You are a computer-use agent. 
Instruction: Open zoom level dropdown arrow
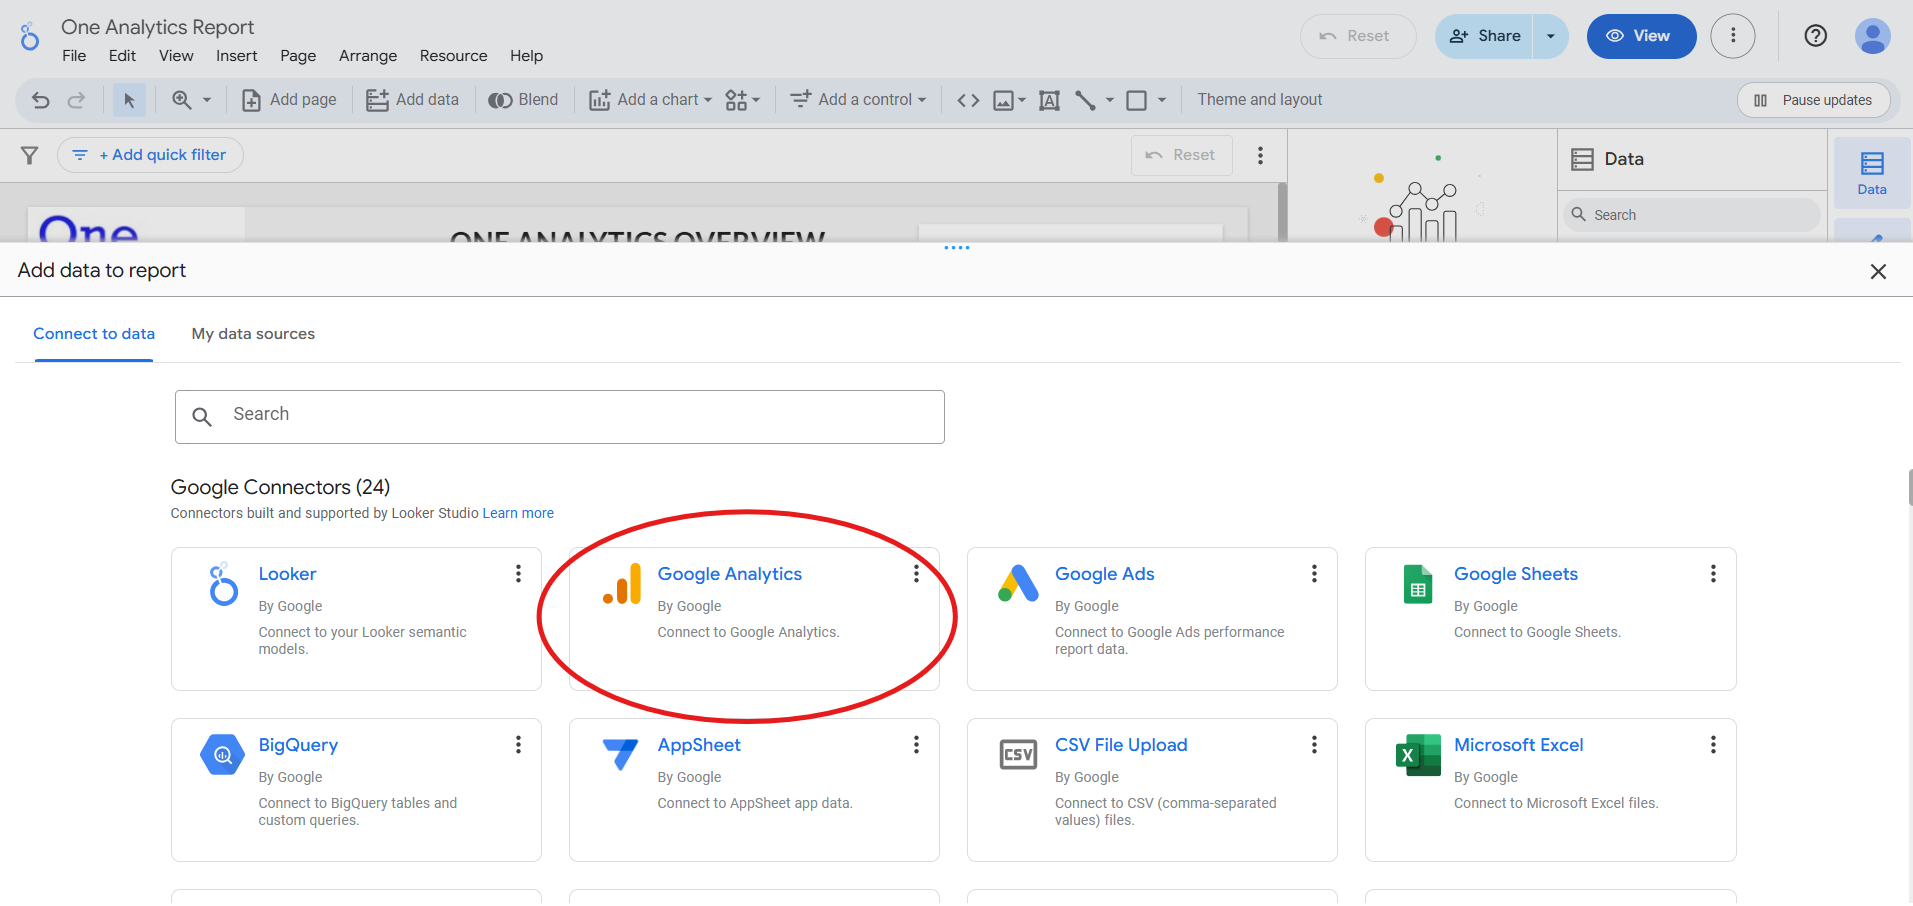pyautogui.click(x=207, y=100)
